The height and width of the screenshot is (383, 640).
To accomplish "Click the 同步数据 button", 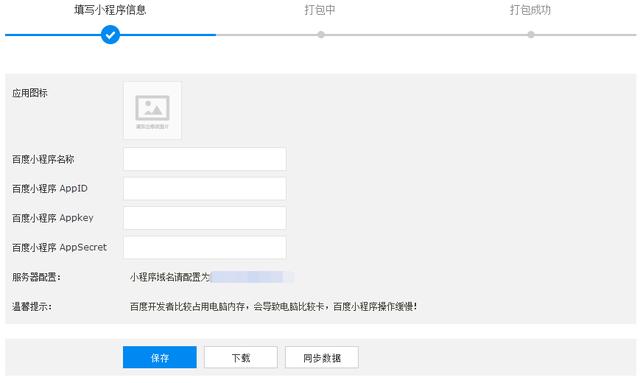I will (x=322, y=357).
